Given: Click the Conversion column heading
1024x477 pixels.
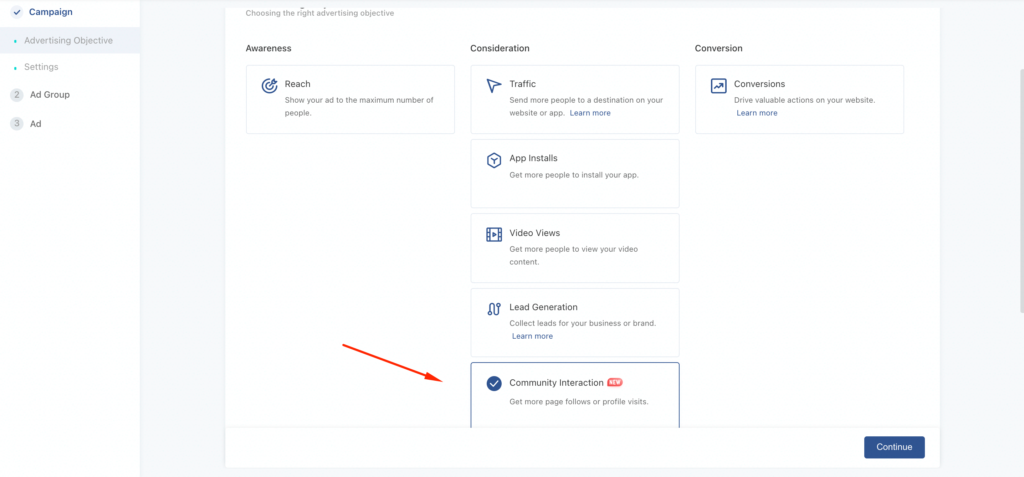Looking at the screenshot, I should [718, 48].
